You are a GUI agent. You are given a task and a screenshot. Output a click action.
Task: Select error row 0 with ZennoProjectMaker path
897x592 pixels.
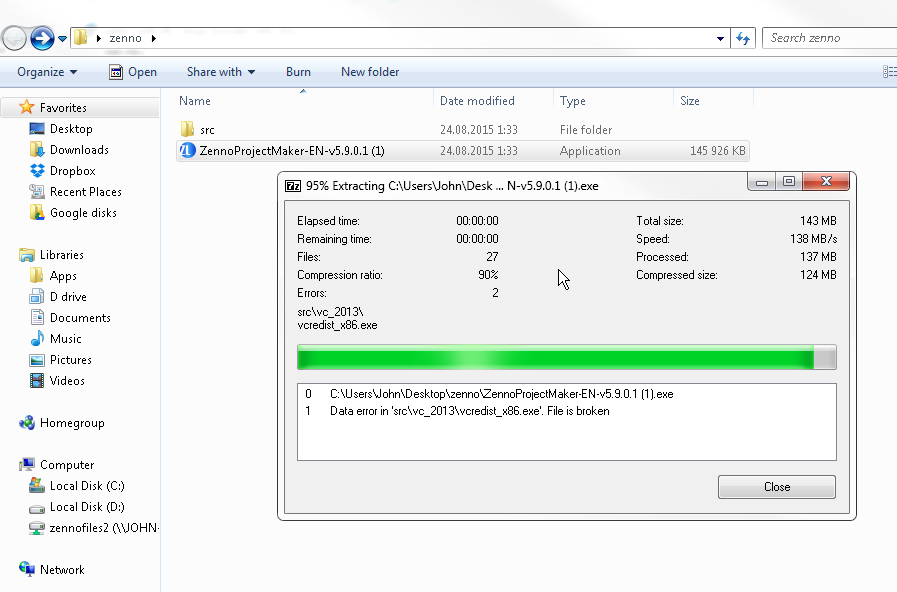(566, 394)
